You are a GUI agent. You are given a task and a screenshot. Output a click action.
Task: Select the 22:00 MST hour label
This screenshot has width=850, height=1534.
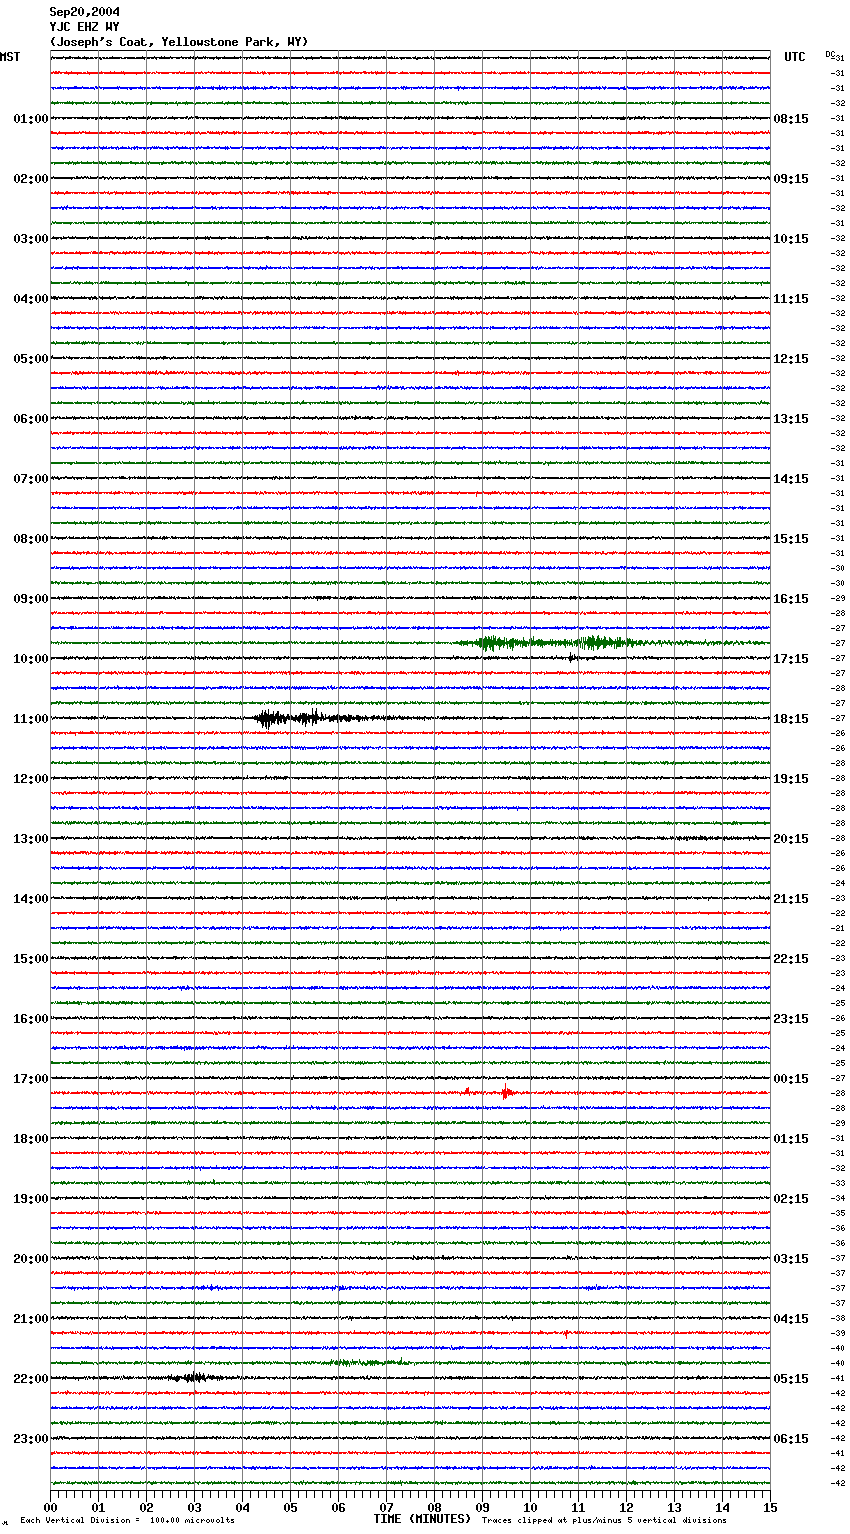point(30,1379)
